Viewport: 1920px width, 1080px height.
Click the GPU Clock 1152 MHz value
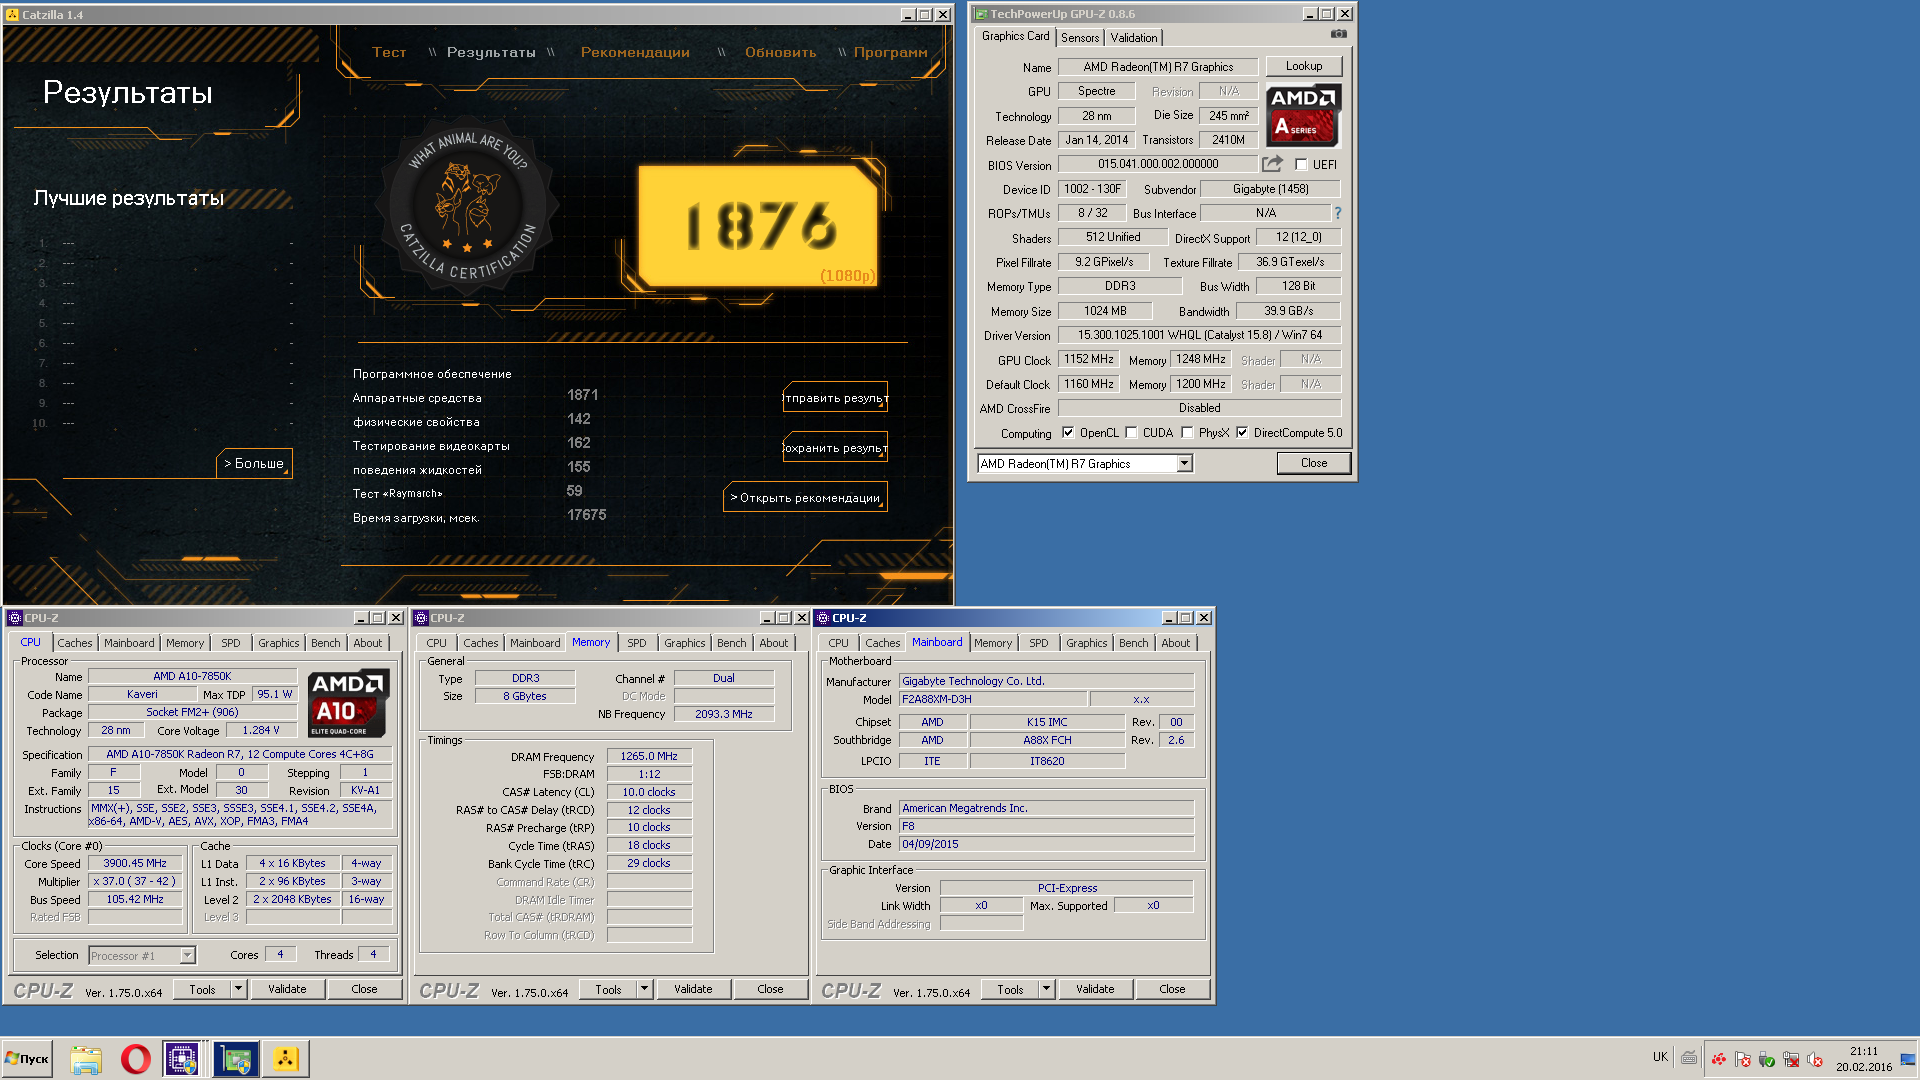(x=1088, y=359)
